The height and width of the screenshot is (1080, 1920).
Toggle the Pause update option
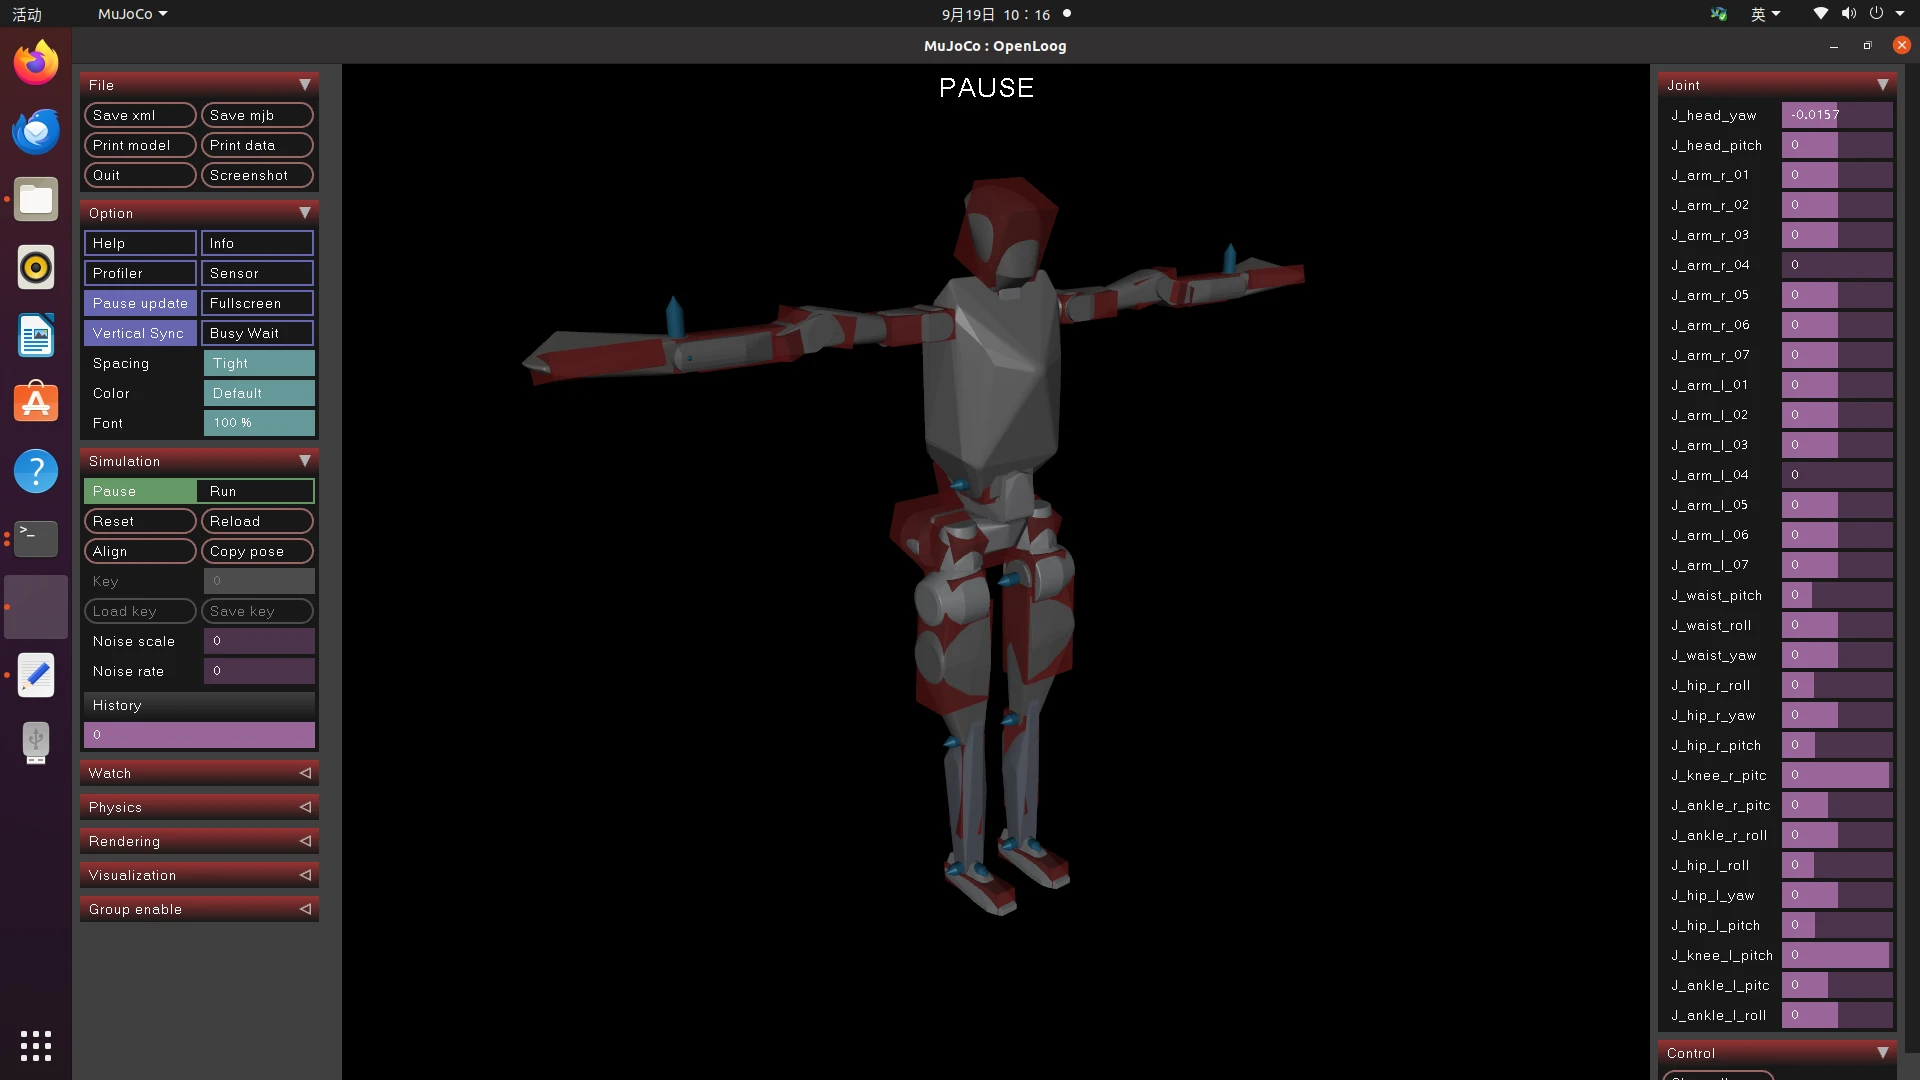[140, 303]
